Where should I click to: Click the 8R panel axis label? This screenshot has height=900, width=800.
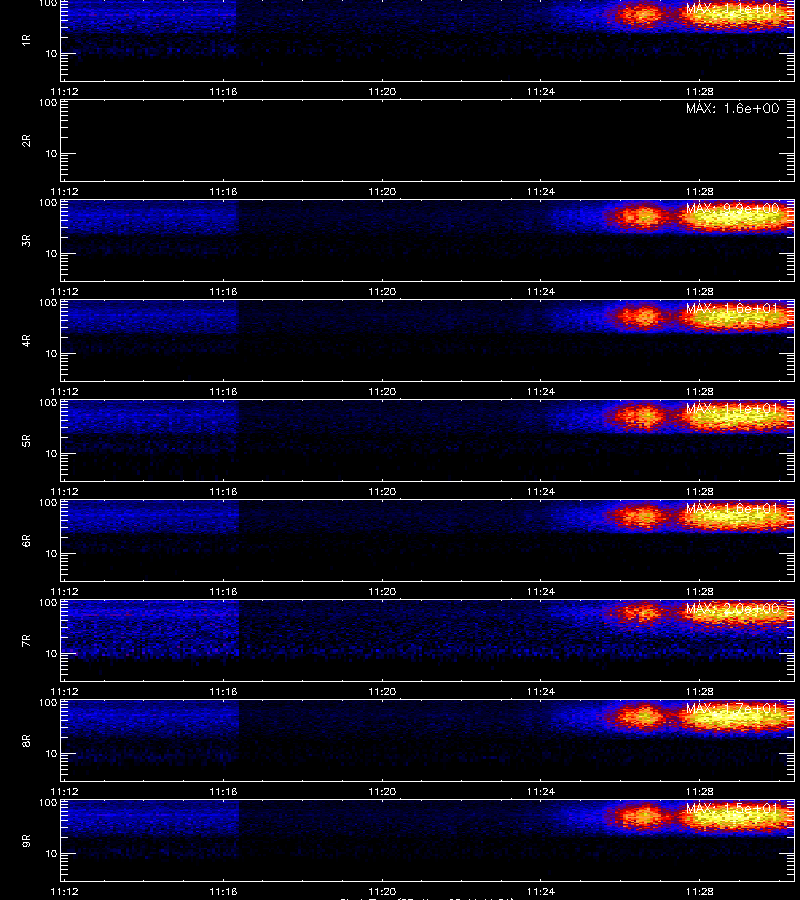(26, 740)
